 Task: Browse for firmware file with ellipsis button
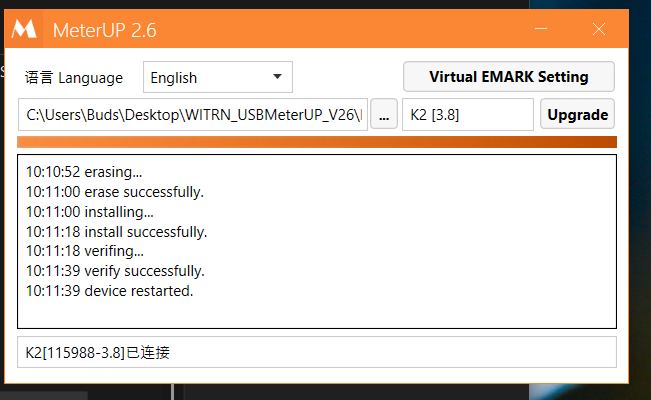pyautogui.click(x=384, y=114)
